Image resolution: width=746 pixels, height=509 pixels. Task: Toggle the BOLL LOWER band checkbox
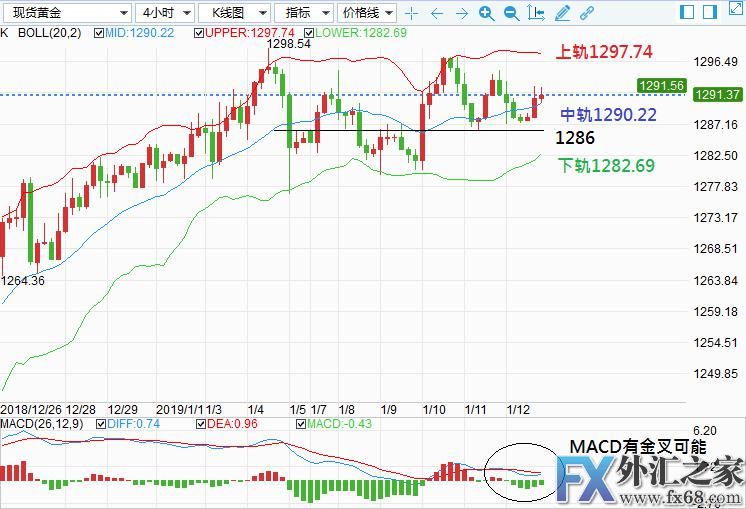[x=308, y=33]
